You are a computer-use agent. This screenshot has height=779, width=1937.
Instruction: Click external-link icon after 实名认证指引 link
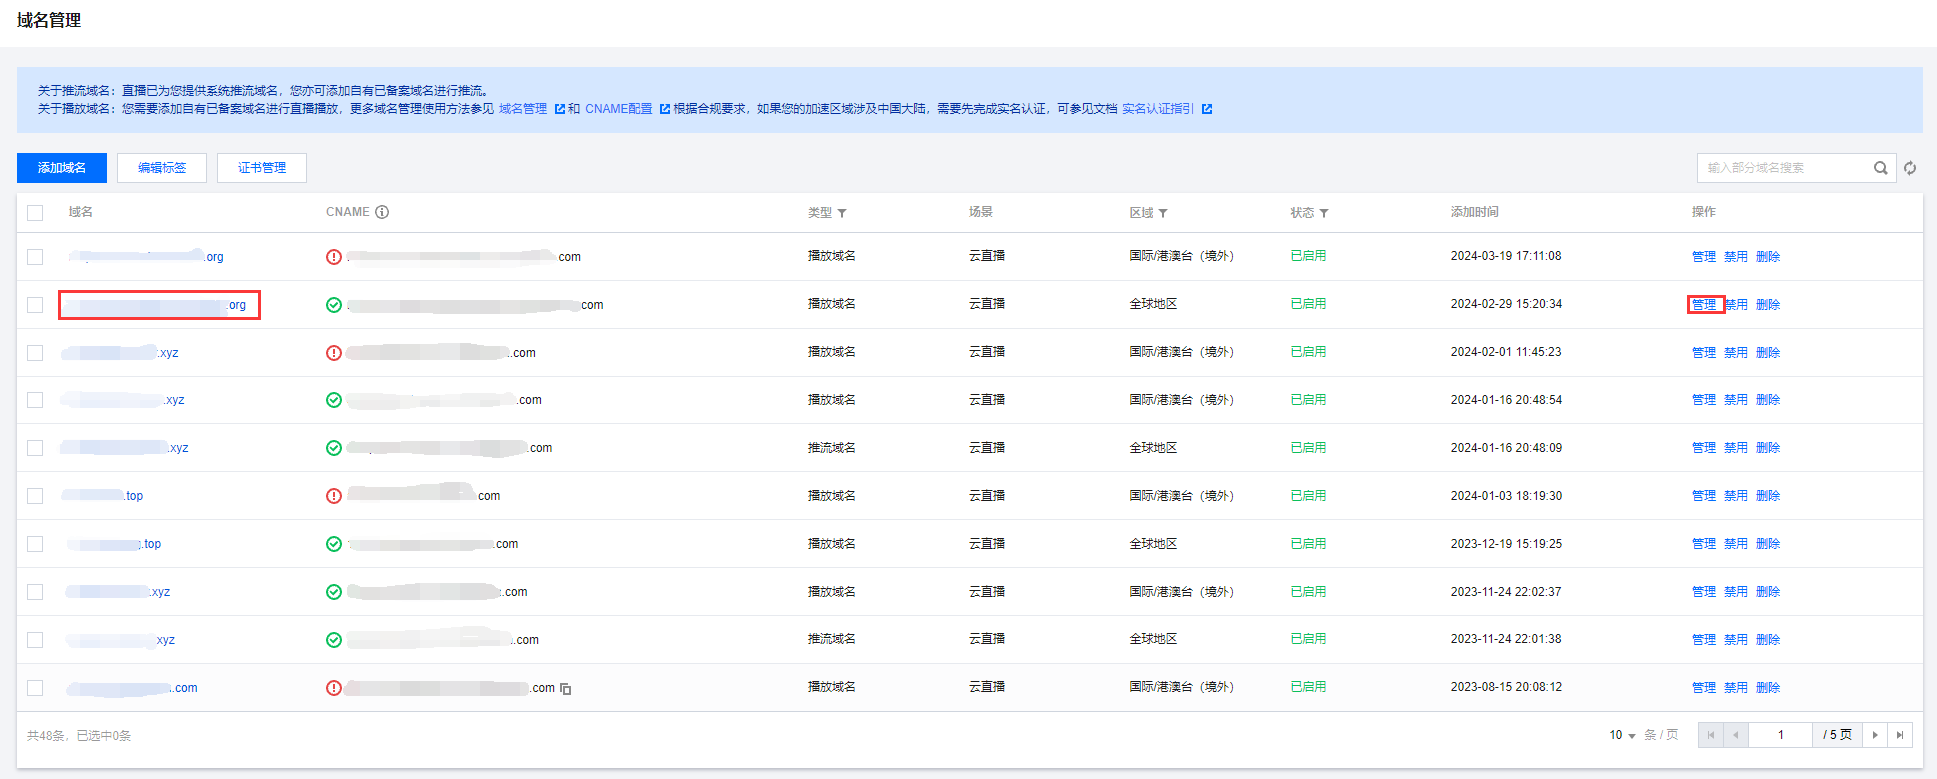[1207, 109]
